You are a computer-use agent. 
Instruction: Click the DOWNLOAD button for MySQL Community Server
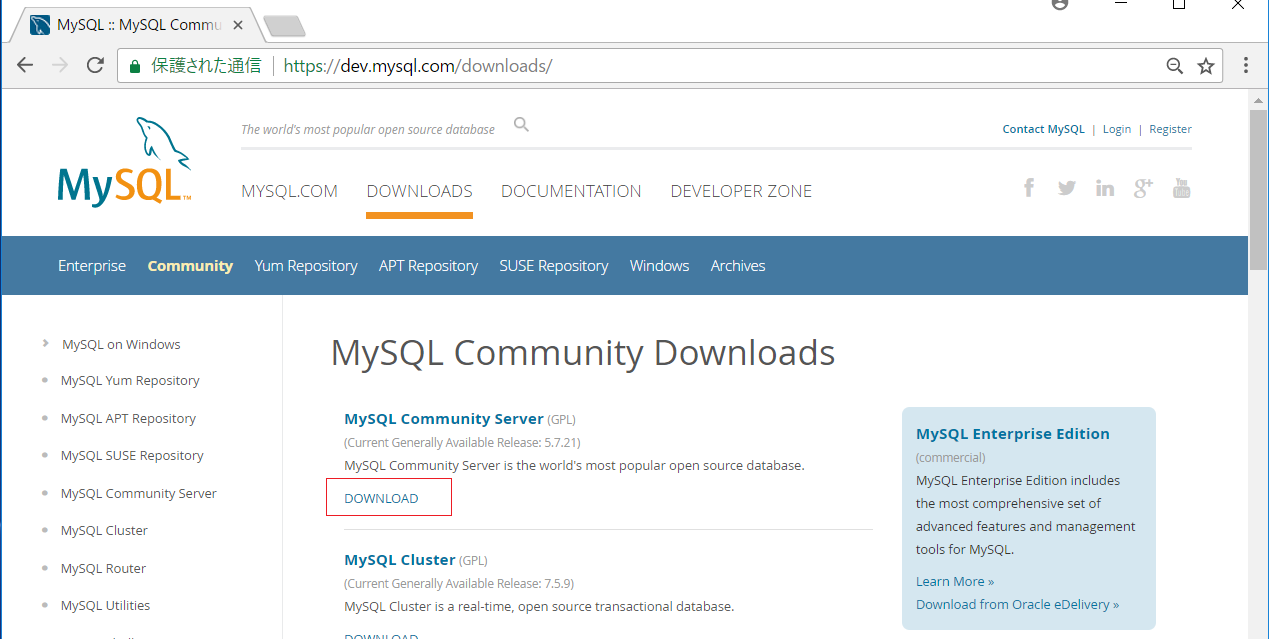click(388, 497)
